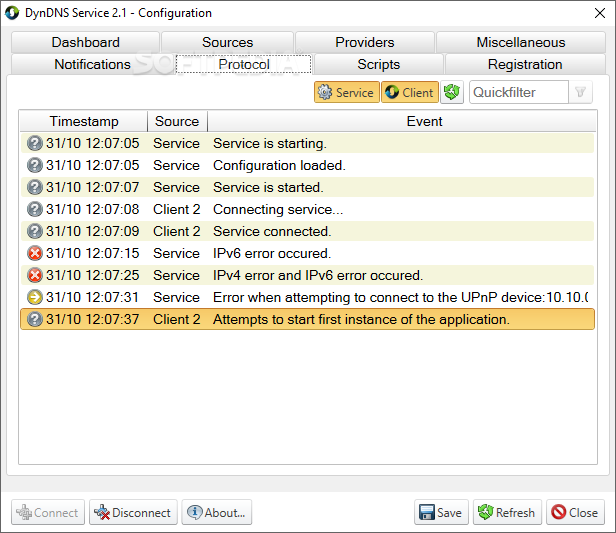616x533 pixels.
Task: Select the 'IPv6 error occured.' event text
Action: coord(272,253)
